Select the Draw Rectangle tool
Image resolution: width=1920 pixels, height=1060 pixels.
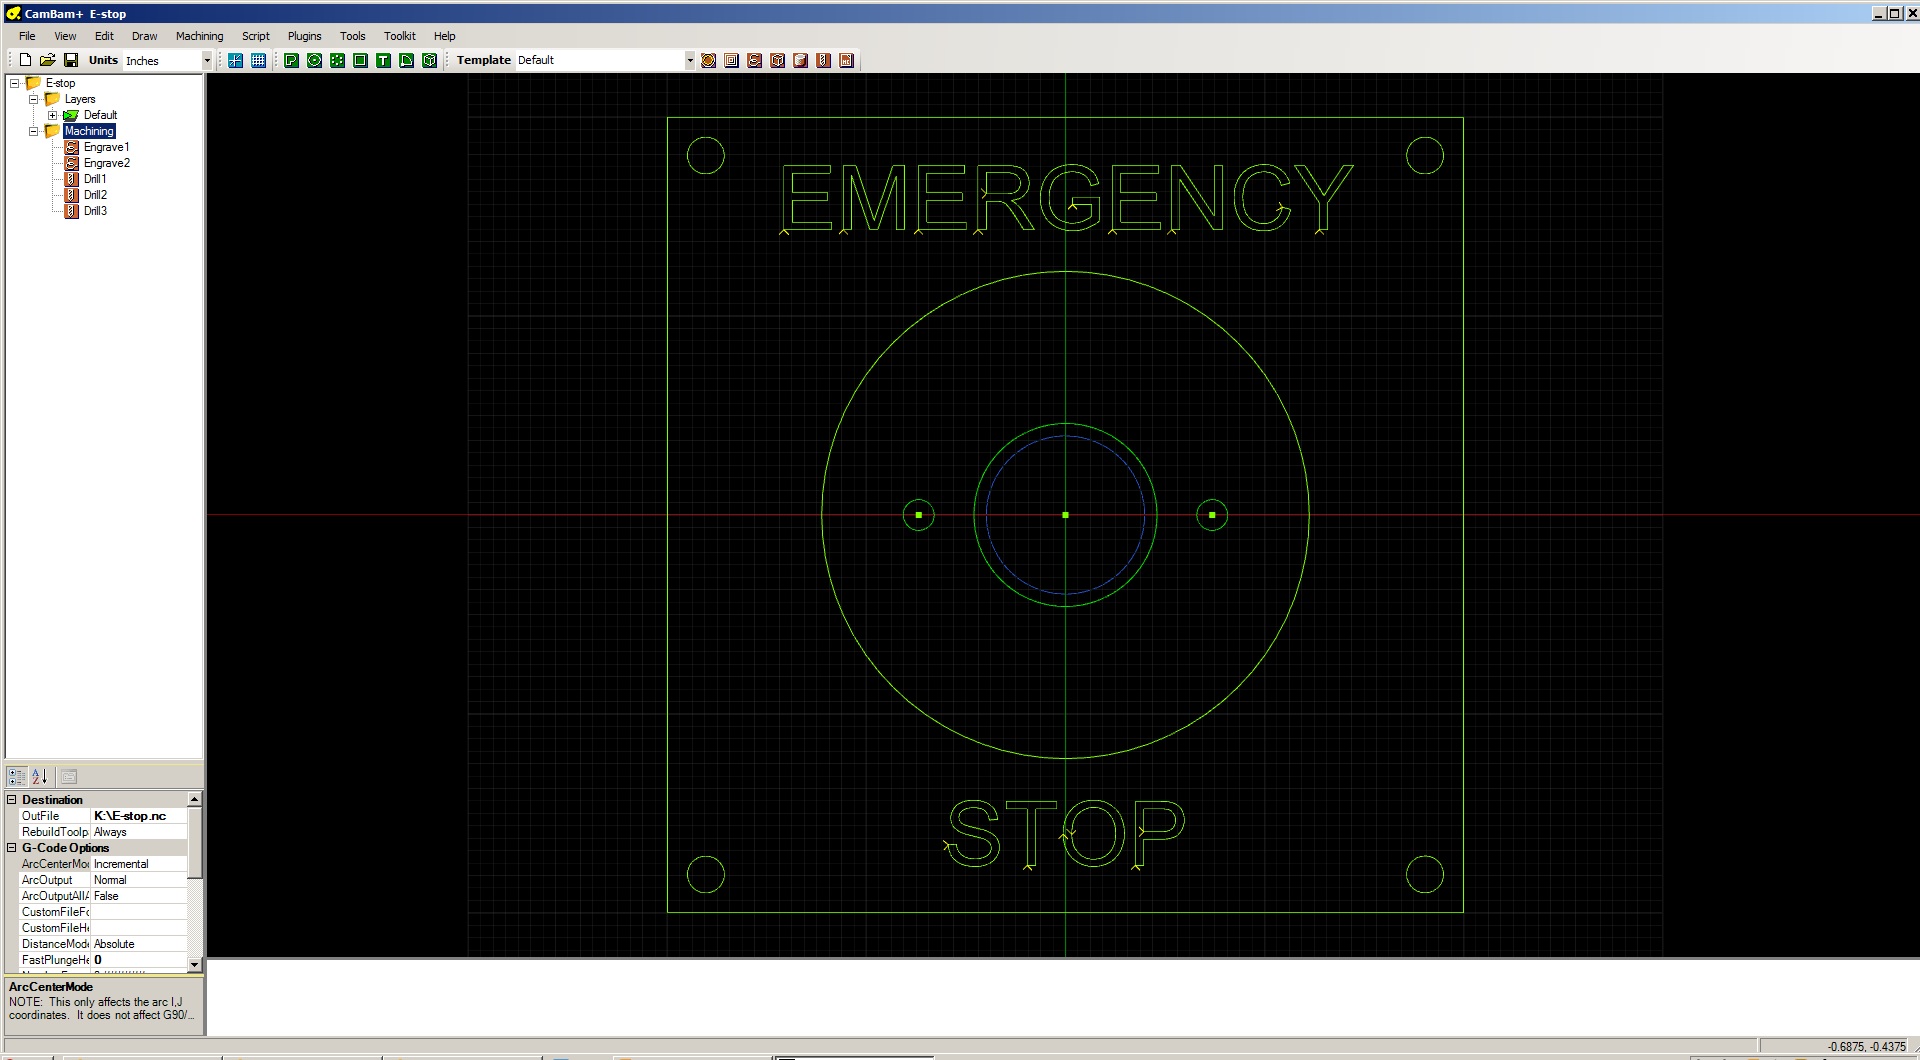360,60
